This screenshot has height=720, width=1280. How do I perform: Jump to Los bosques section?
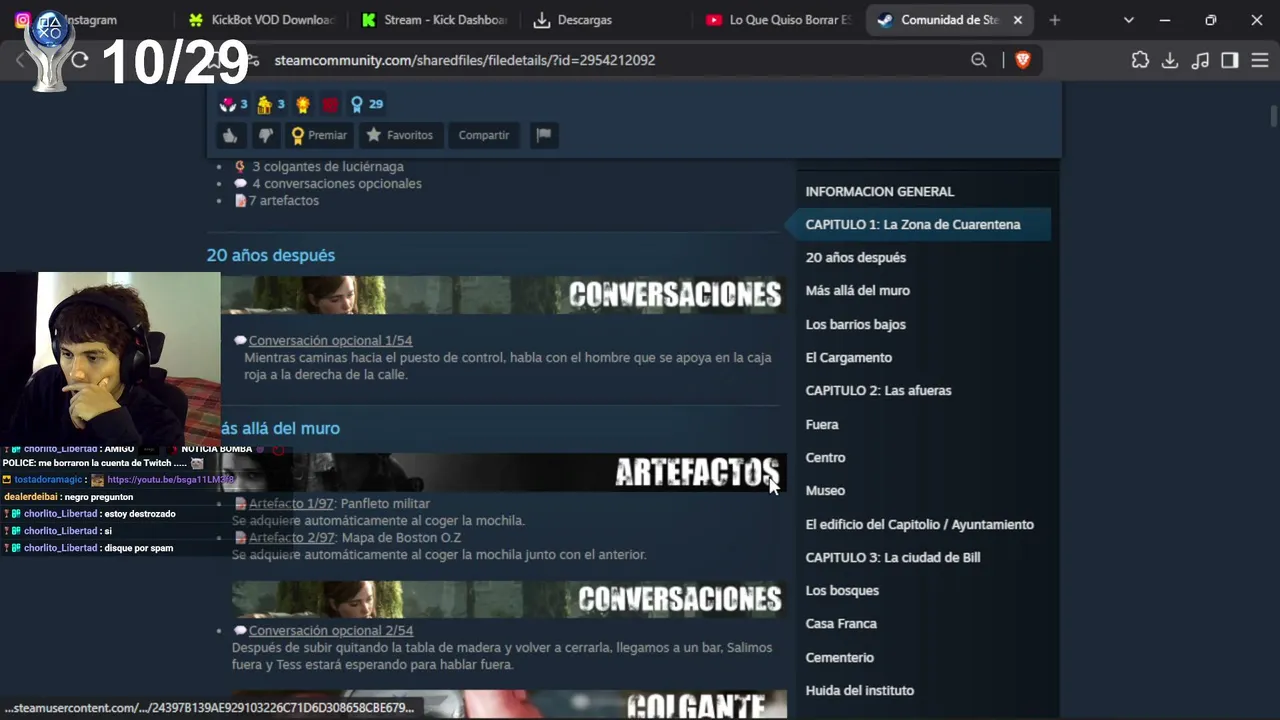(x=843, y=590)
